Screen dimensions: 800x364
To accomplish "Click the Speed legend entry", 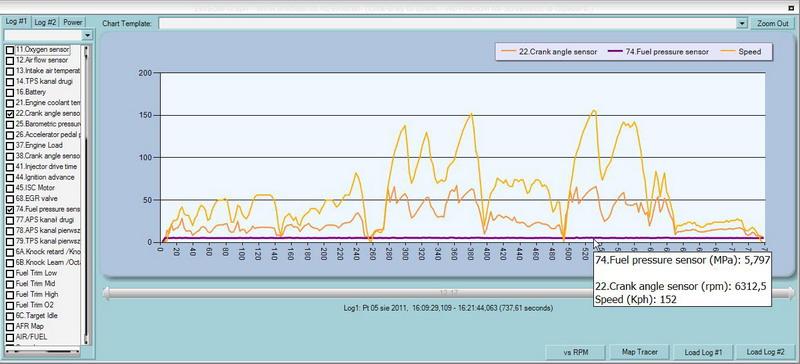I will click(740, 52).
